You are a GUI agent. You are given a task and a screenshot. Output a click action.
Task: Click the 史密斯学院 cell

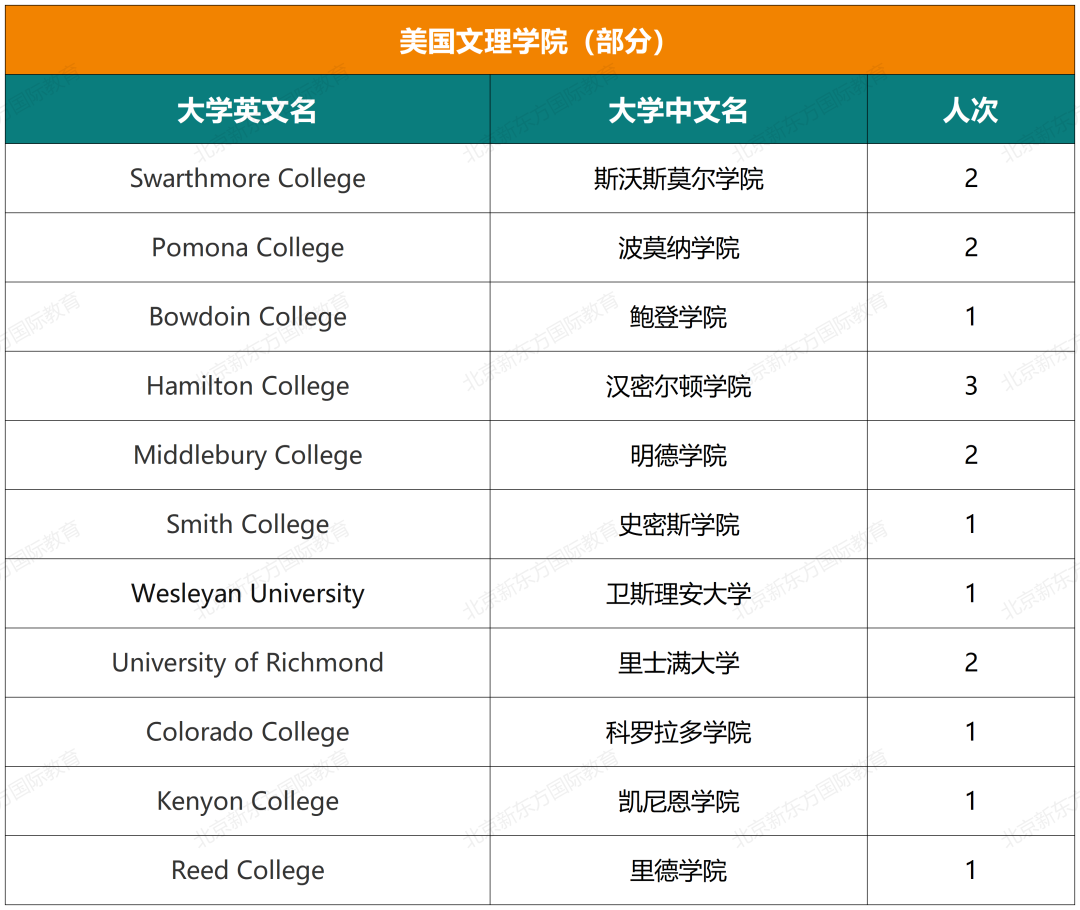coord(678,524)
